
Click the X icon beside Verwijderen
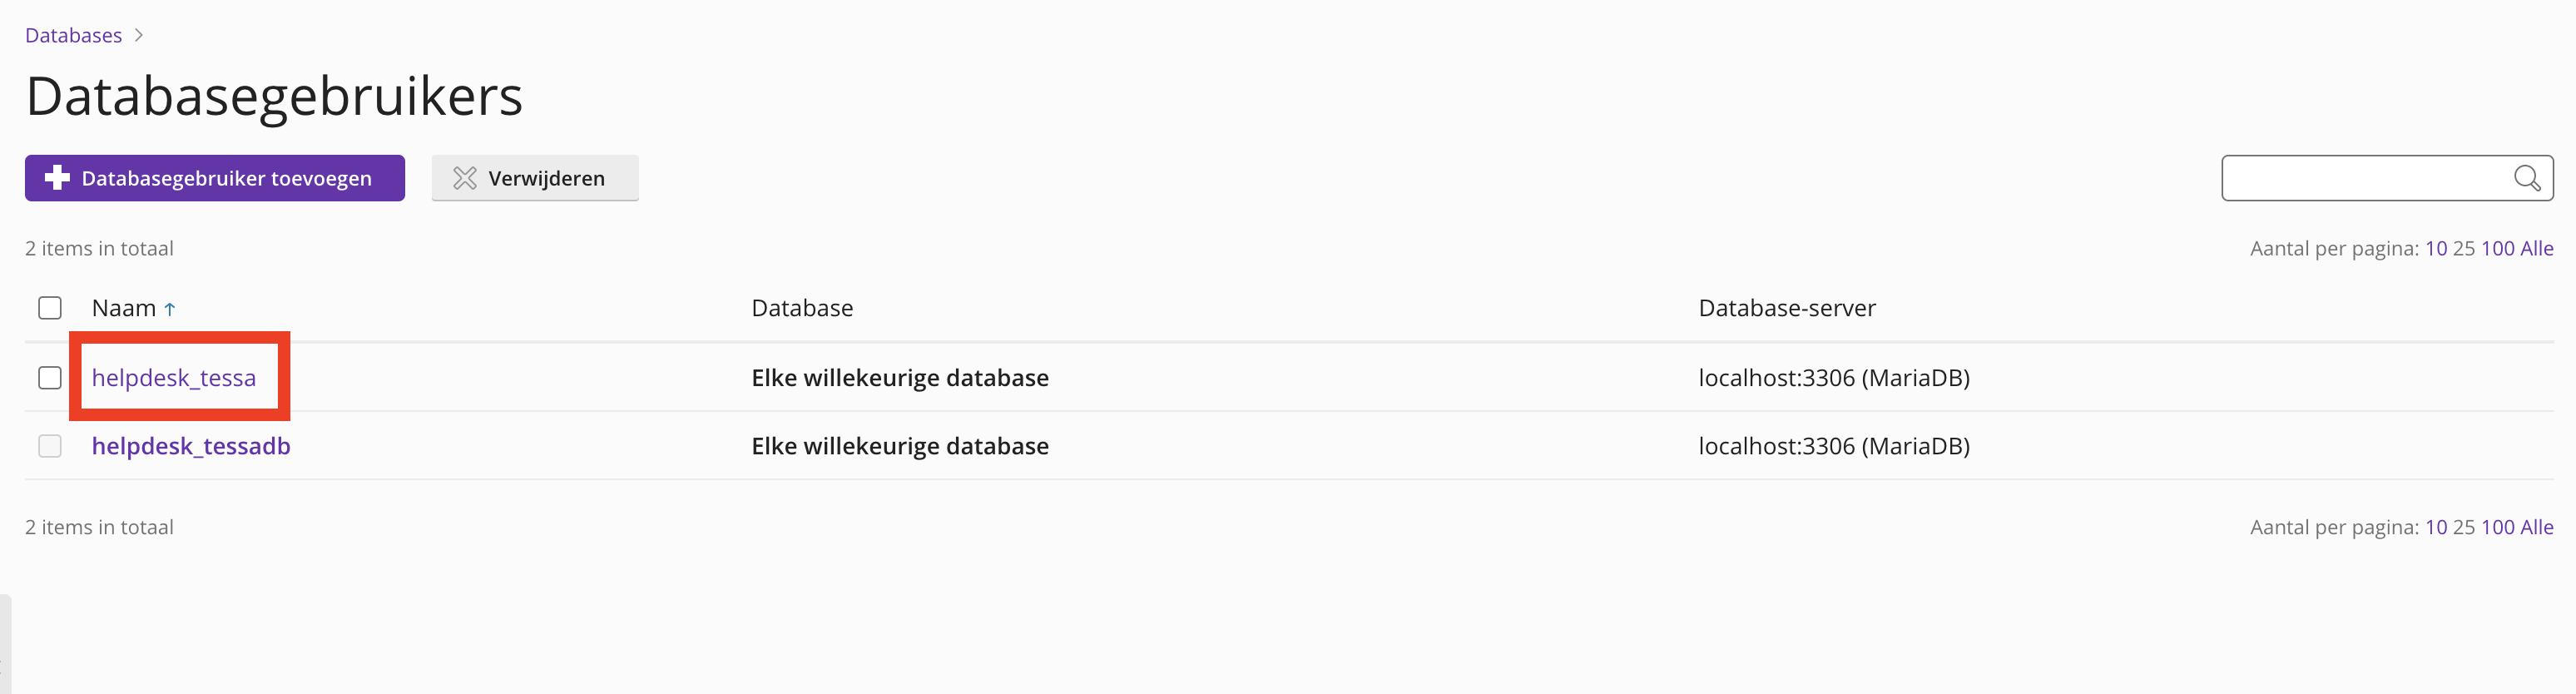pos(465,178)
